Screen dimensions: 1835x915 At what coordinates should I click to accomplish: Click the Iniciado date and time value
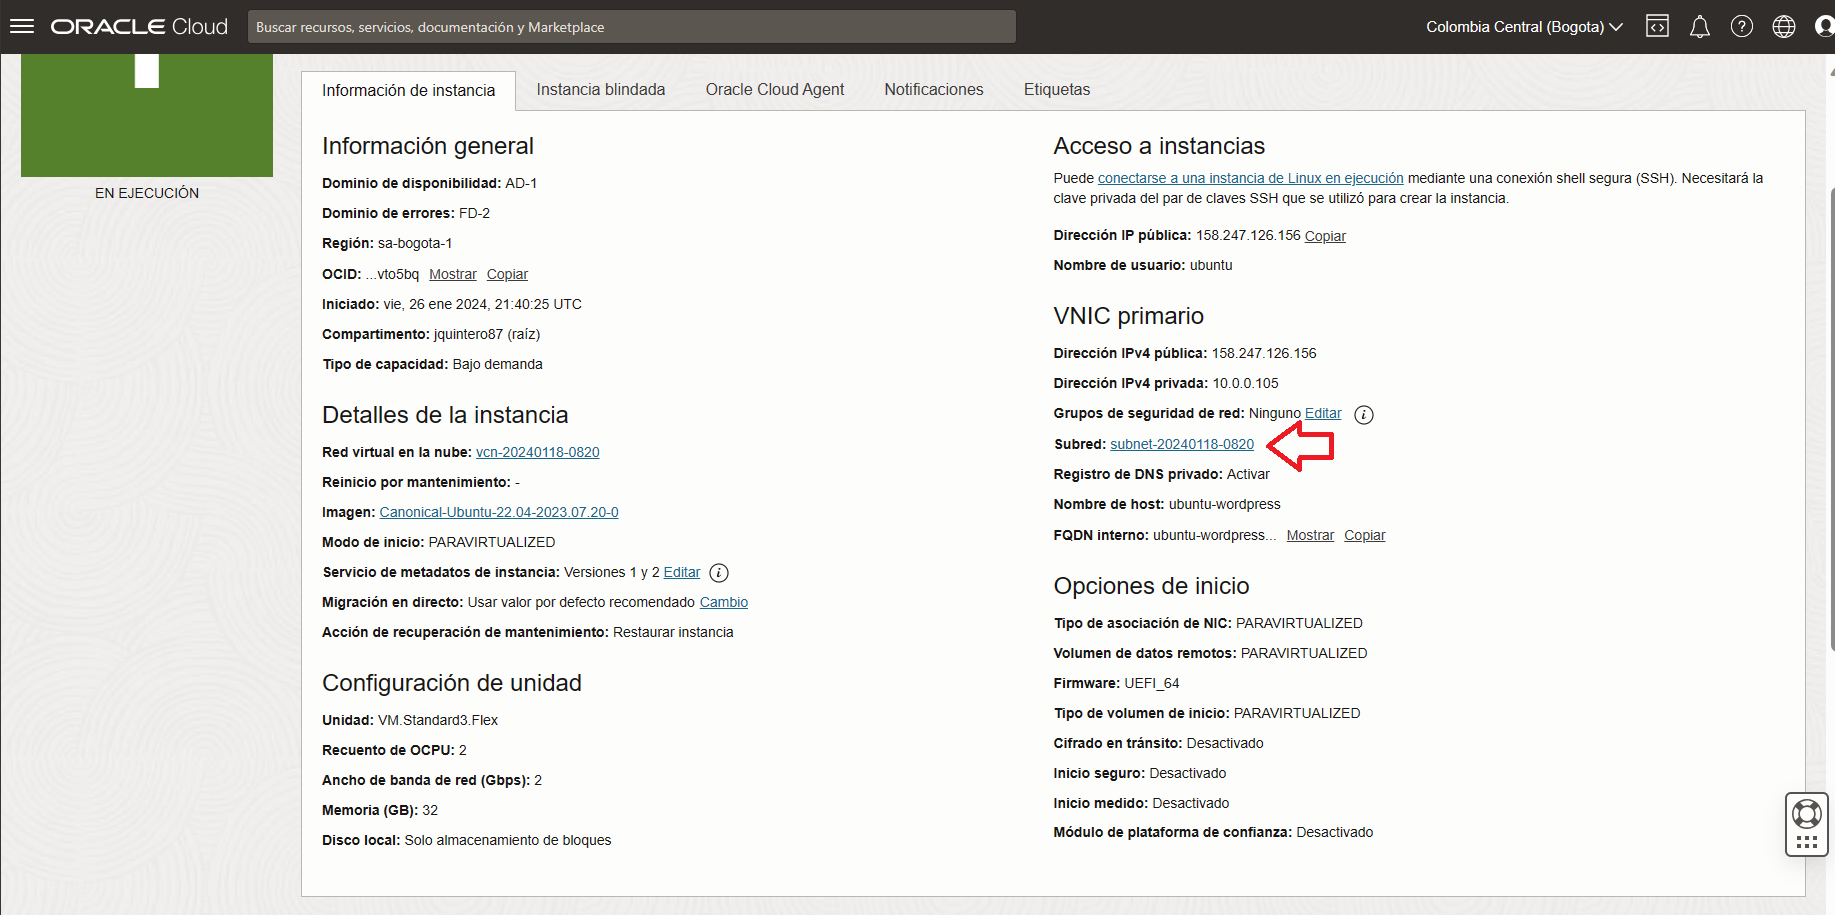pos(483,304)
